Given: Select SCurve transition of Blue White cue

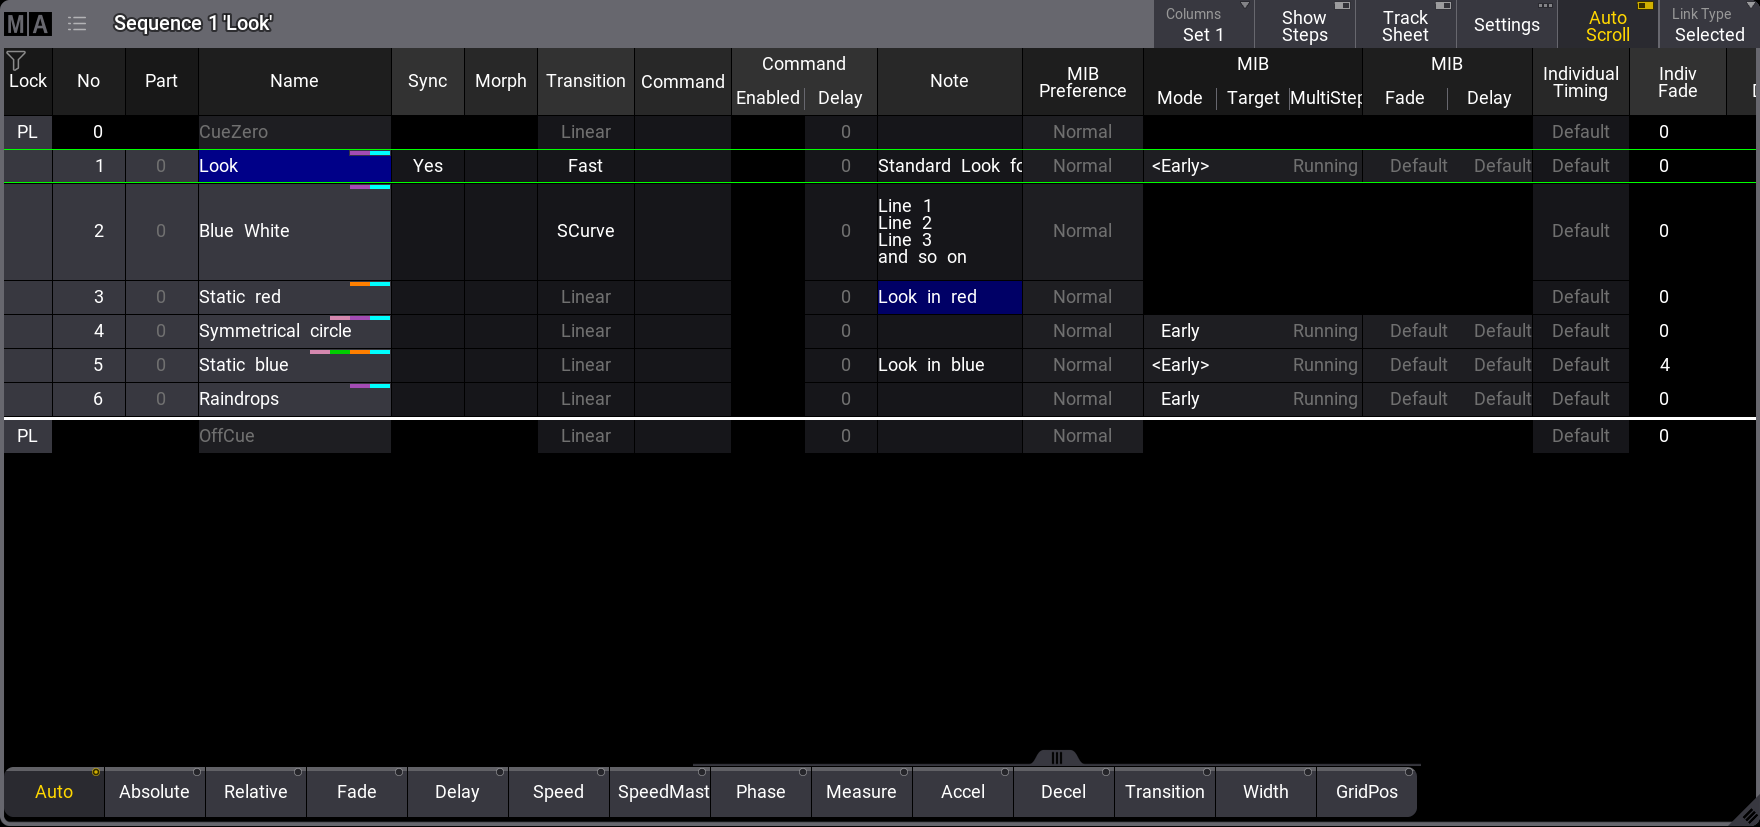Looking at the screenshot, I should (x=585, y=231).
